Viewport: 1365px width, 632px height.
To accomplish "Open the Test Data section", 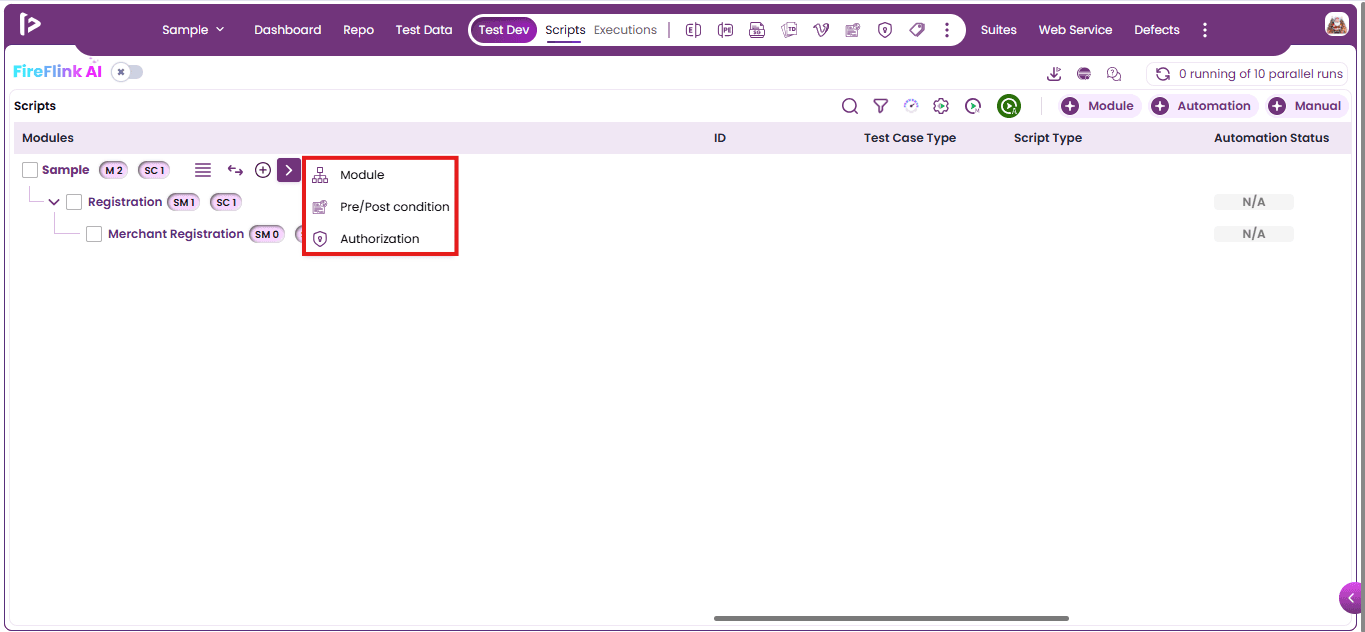I will tap(424, 30).
